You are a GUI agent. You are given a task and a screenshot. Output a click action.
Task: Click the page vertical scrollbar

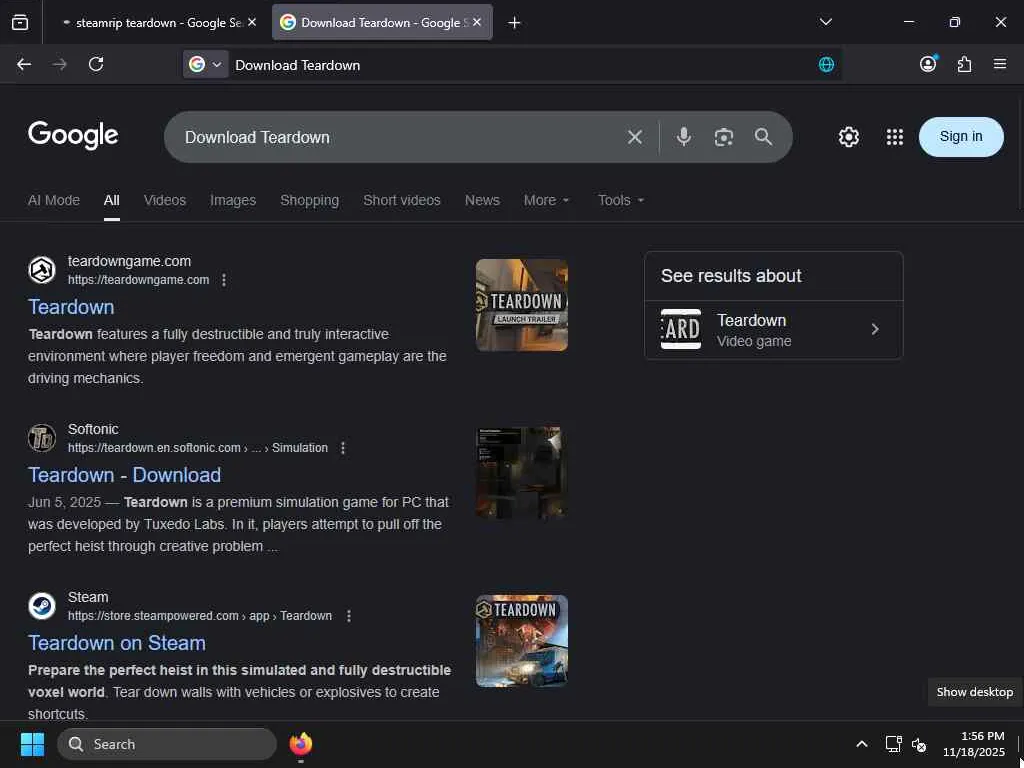click(x=1020, y=152)
